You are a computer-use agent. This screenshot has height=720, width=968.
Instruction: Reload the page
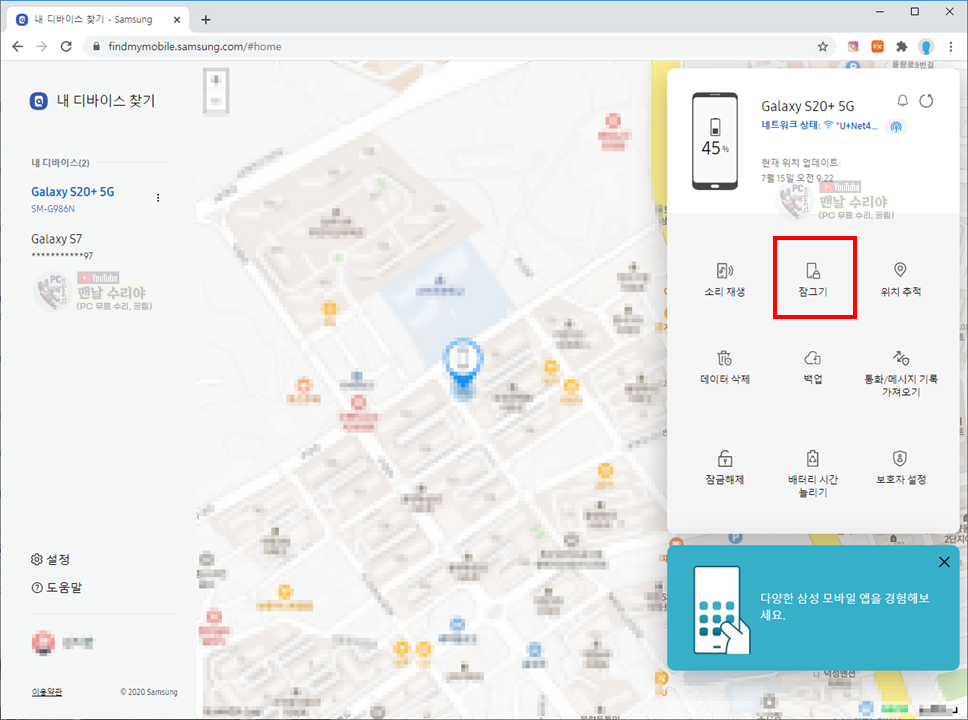coord(66,46)
